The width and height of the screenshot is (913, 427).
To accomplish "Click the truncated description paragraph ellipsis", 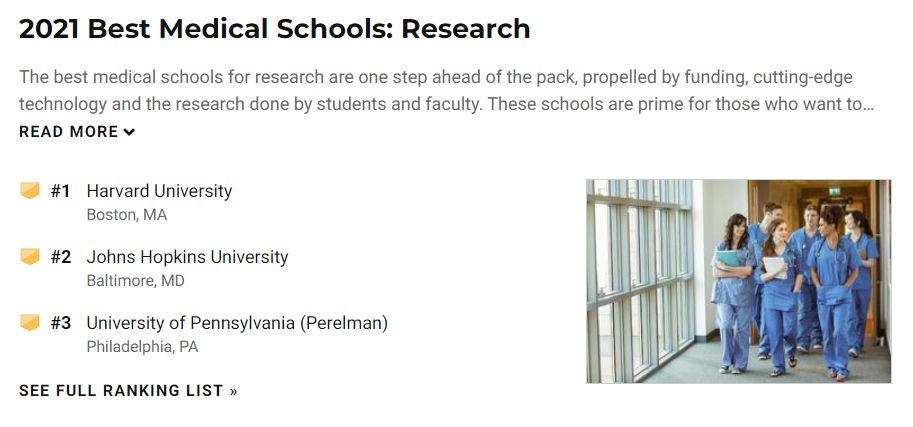I will (x=868, y=105).
